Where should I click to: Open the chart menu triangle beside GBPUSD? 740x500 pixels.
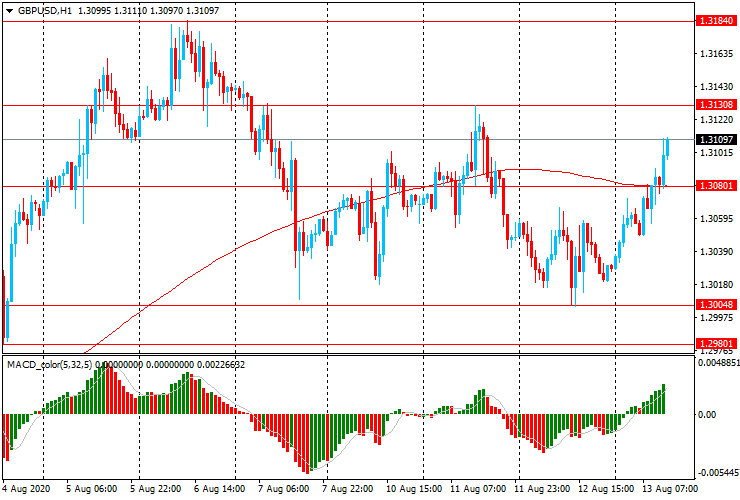click(9, 11)
